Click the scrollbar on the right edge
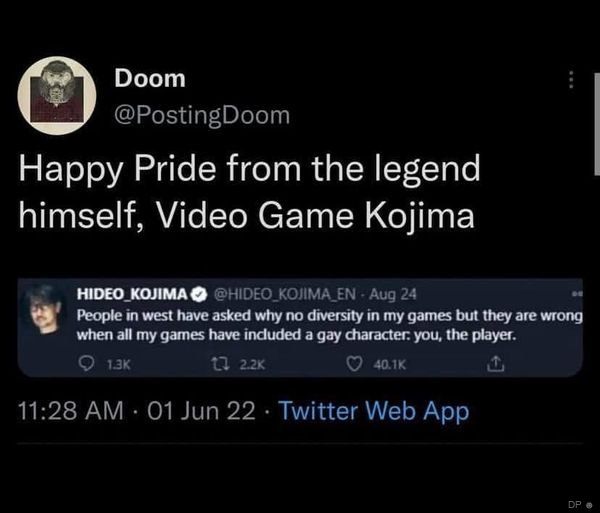The image size is (600, 513). [x=596, y=120]
